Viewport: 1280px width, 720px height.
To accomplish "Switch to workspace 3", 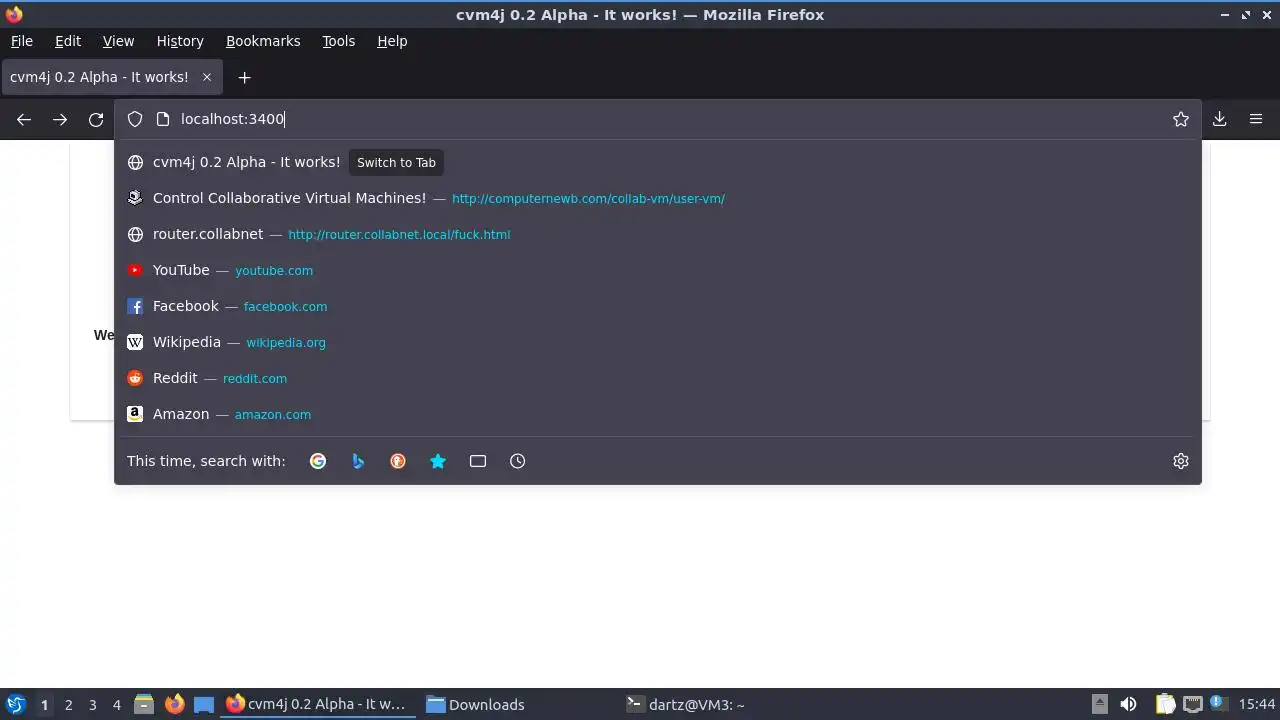I will click(x=92, y=704).
